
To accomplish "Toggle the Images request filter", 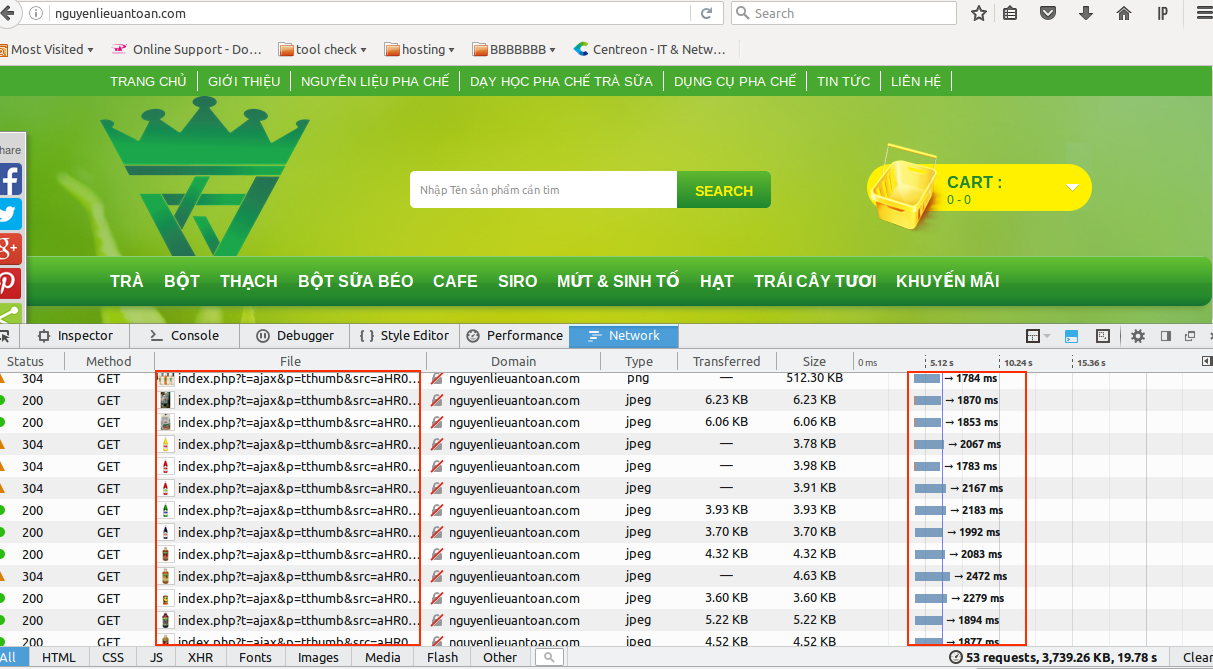I will coord(318,657).
